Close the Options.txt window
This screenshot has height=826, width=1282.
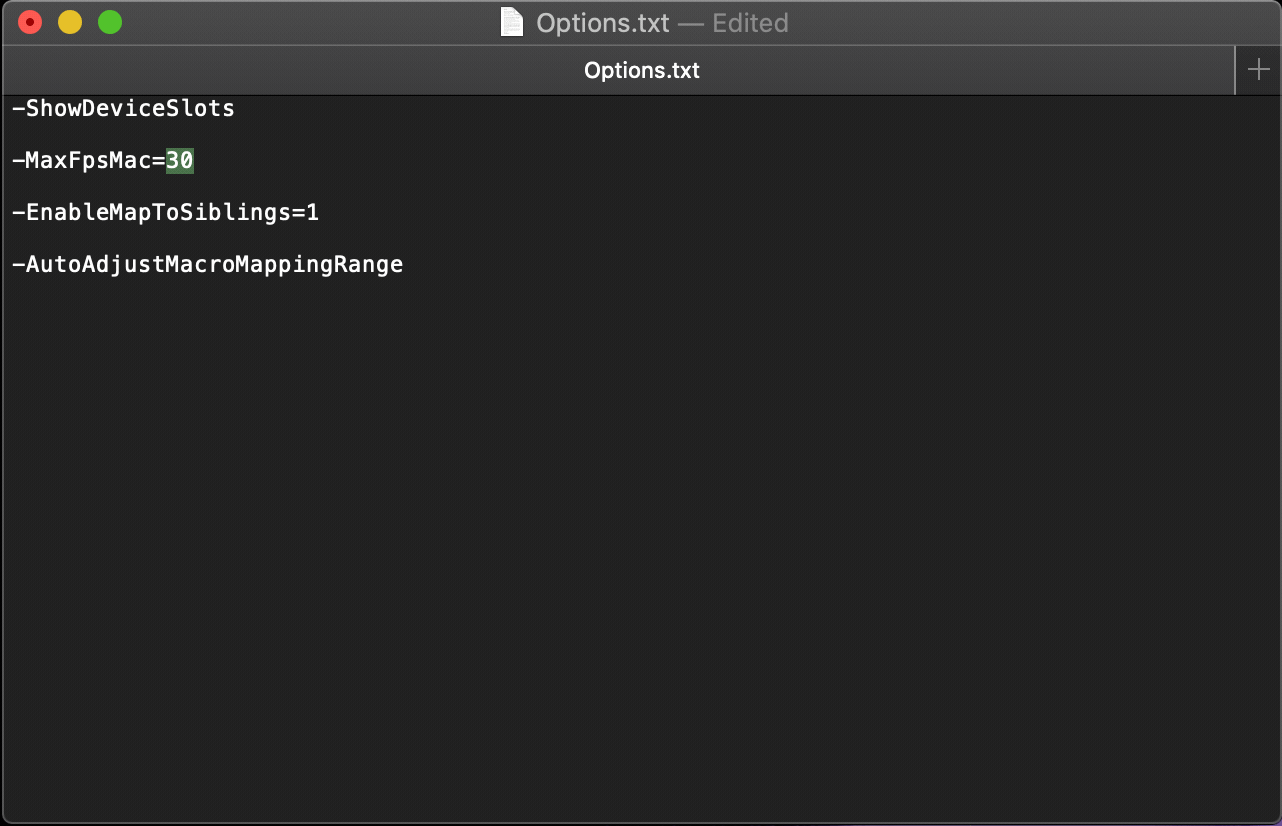point(30,22)
